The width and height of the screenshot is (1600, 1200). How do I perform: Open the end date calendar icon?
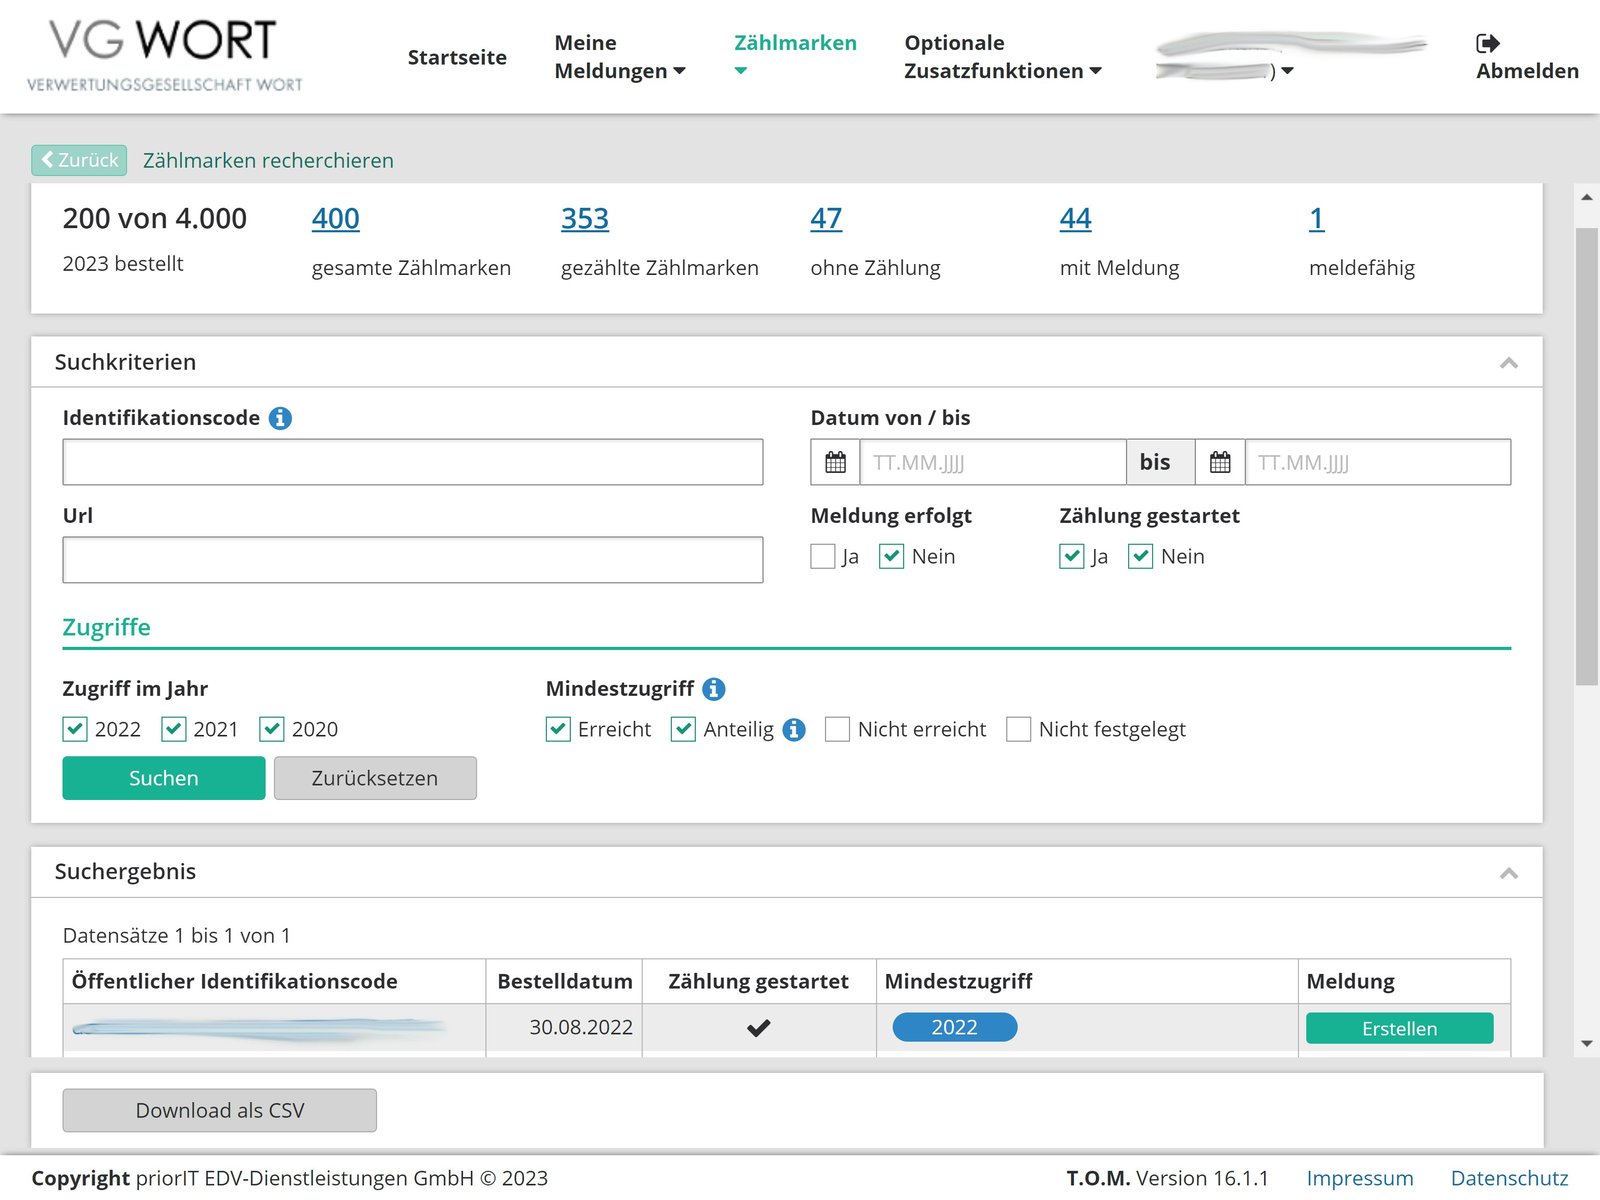[x=1220, y=462]
